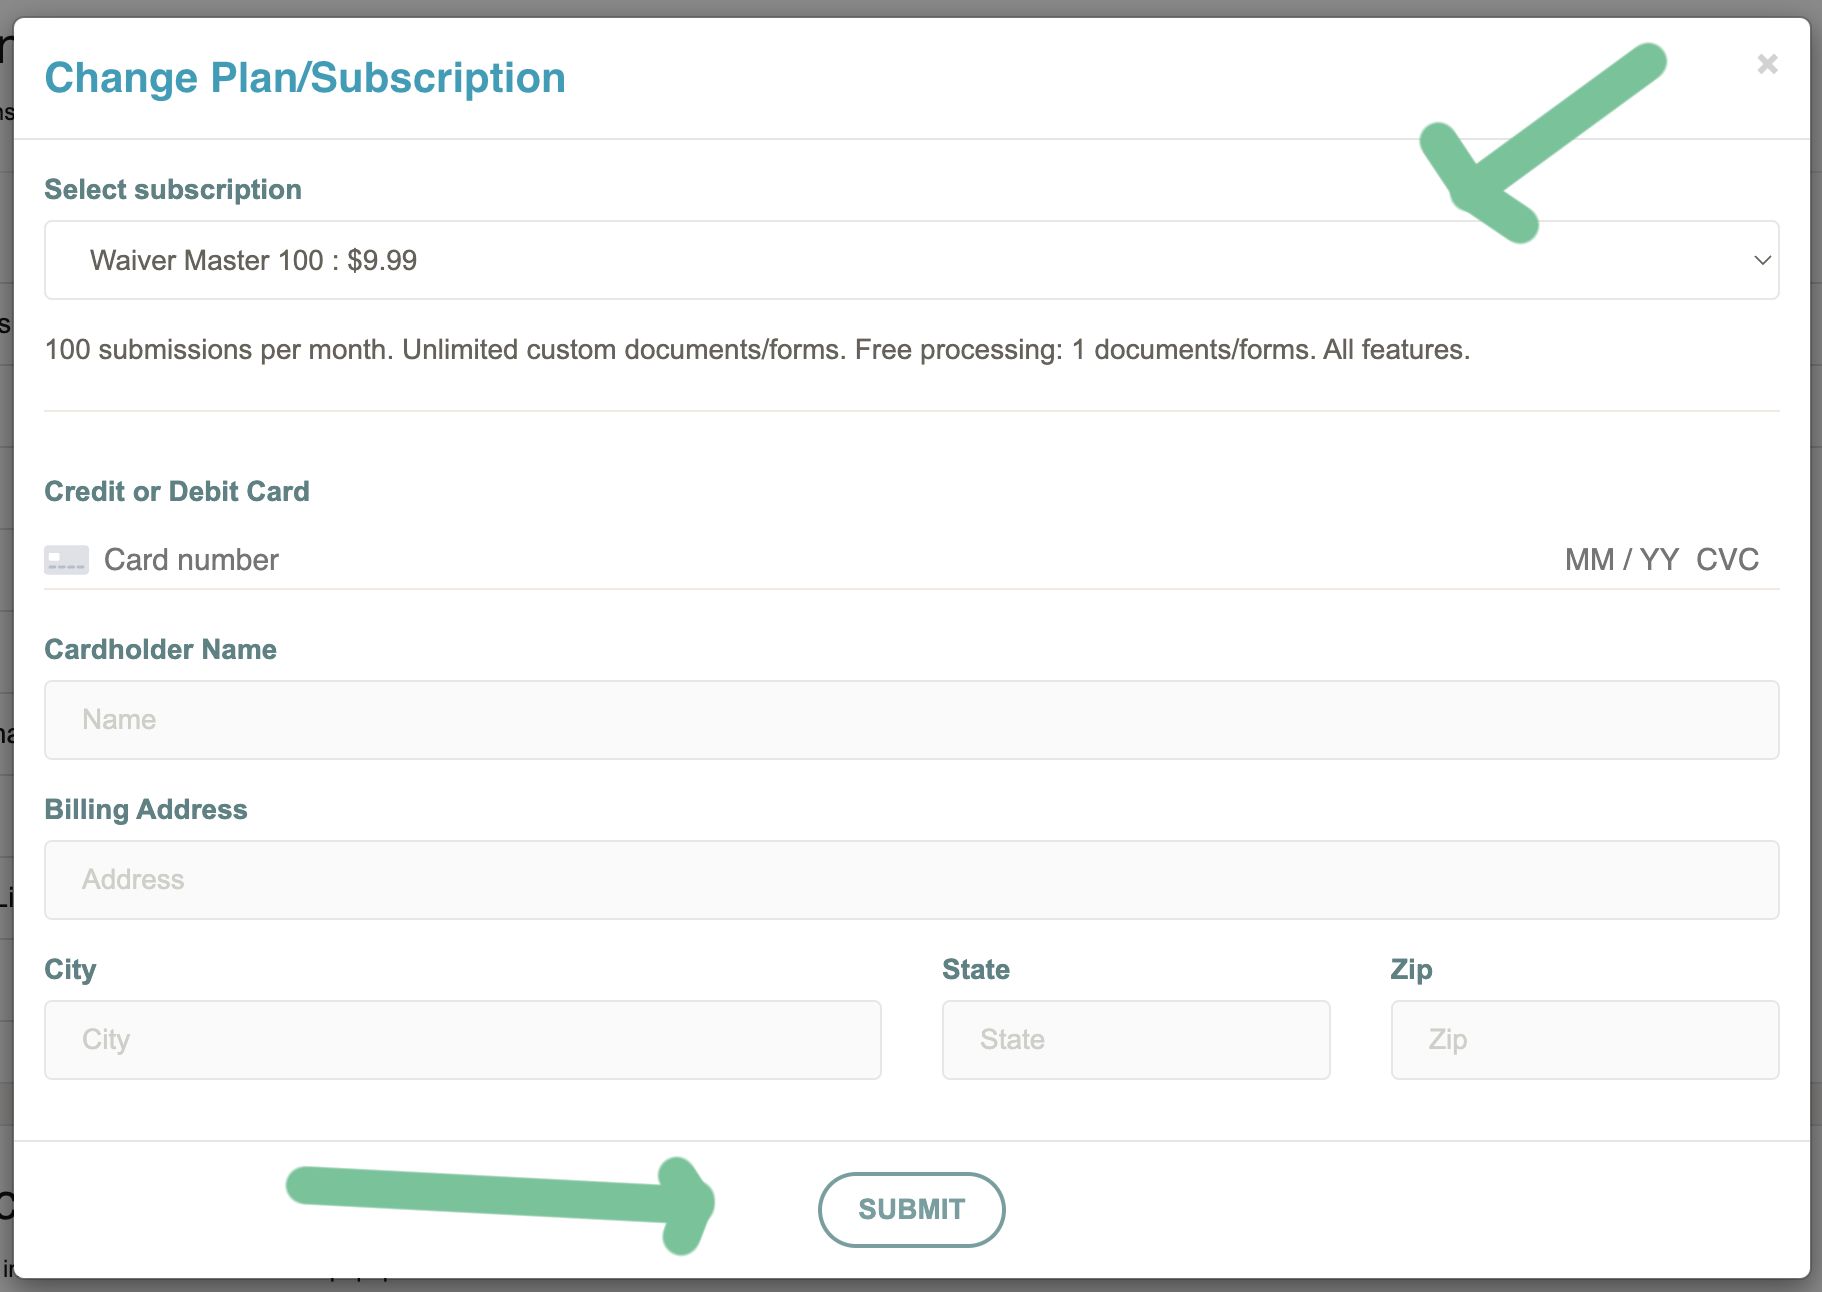The height and width of the screenshot is (1292, 1822).
Task: Expand the subscription list via the chevron
Action: (x=1762, y=260)
